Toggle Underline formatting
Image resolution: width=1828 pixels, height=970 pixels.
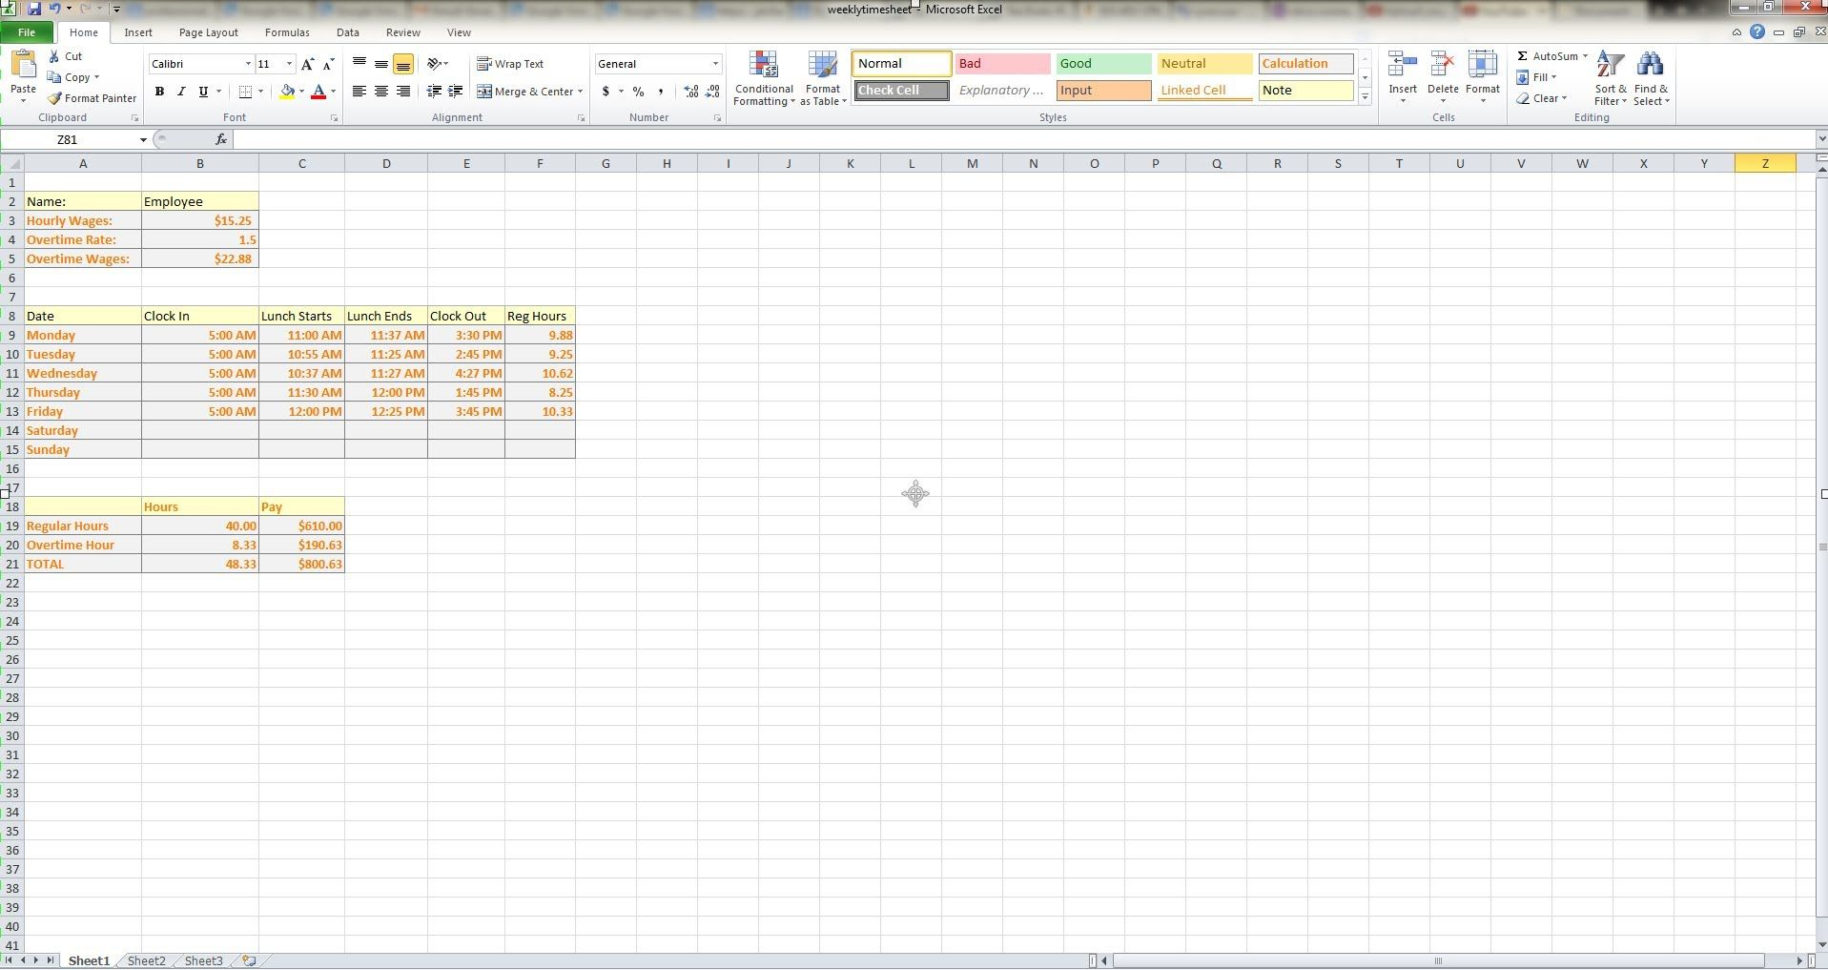point(202,91)
